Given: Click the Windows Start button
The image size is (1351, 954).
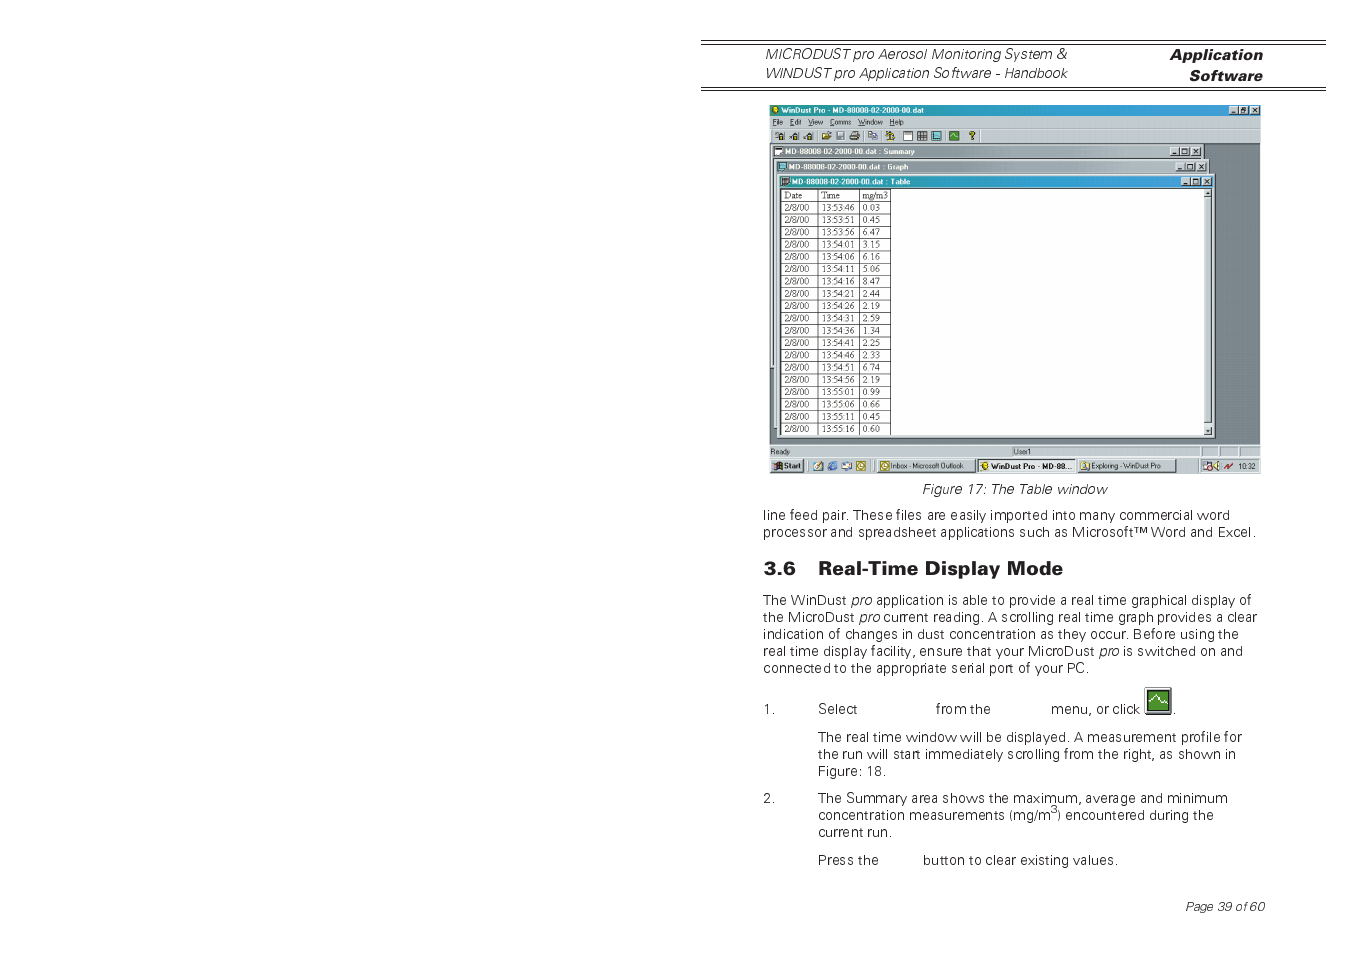Looking at the screenshot, I should pyautogui.click(x=787, y=466).
